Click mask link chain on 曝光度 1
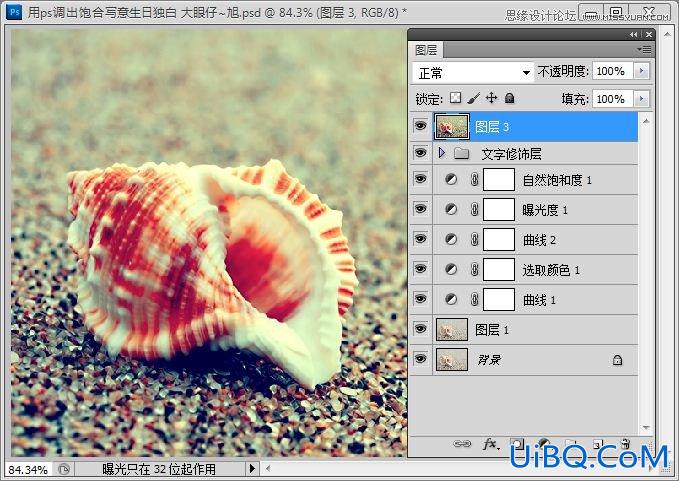This screenshot has height=481, width=679. (x=475, y=210)
